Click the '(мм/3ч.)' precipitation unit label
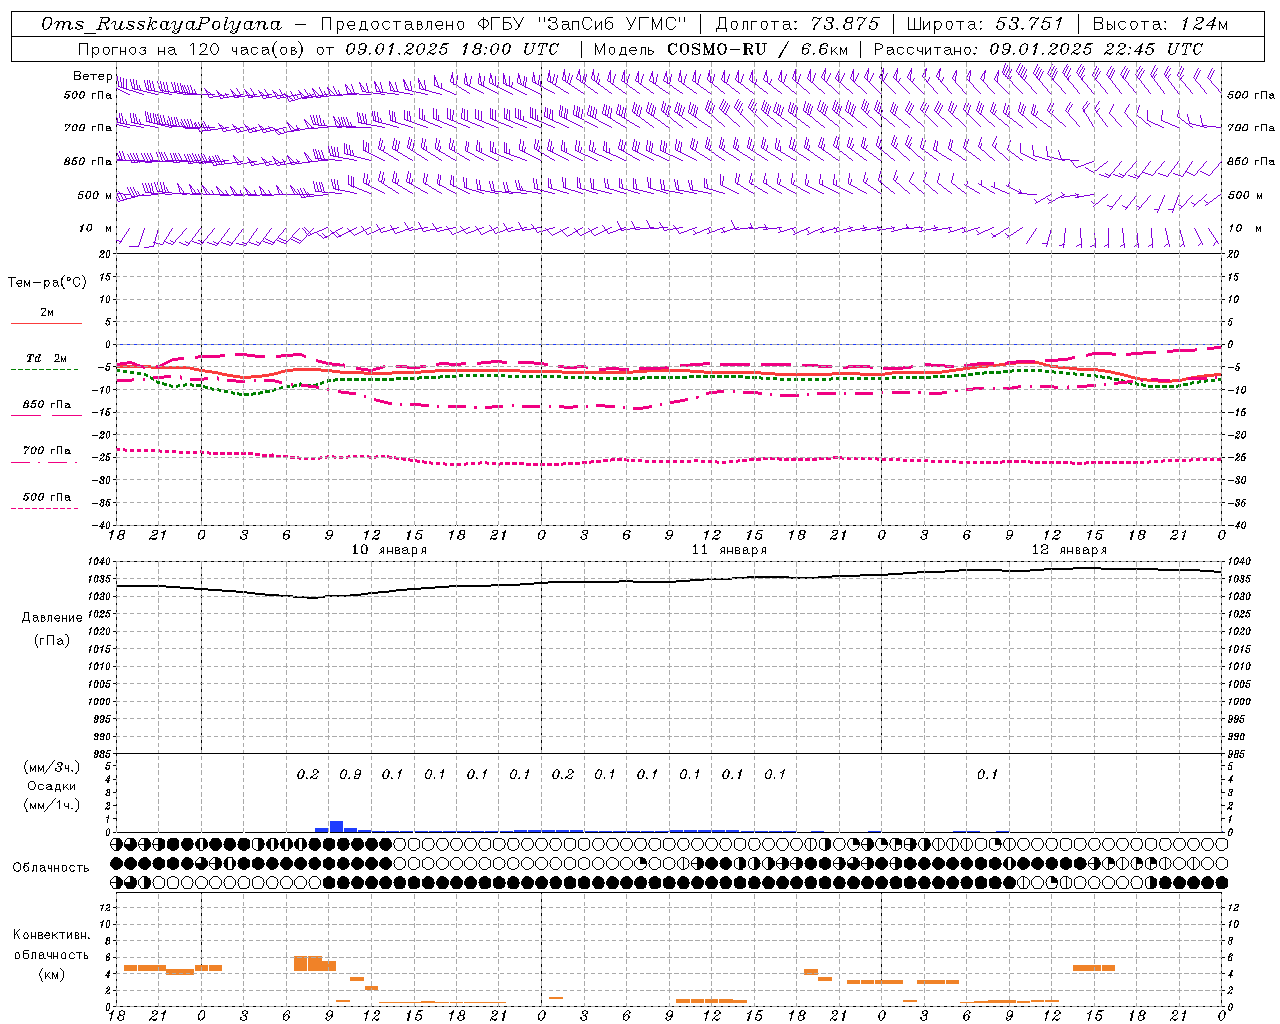Image resolution: width=1280 pixels, height=1024 pixels. pos(52,767)
